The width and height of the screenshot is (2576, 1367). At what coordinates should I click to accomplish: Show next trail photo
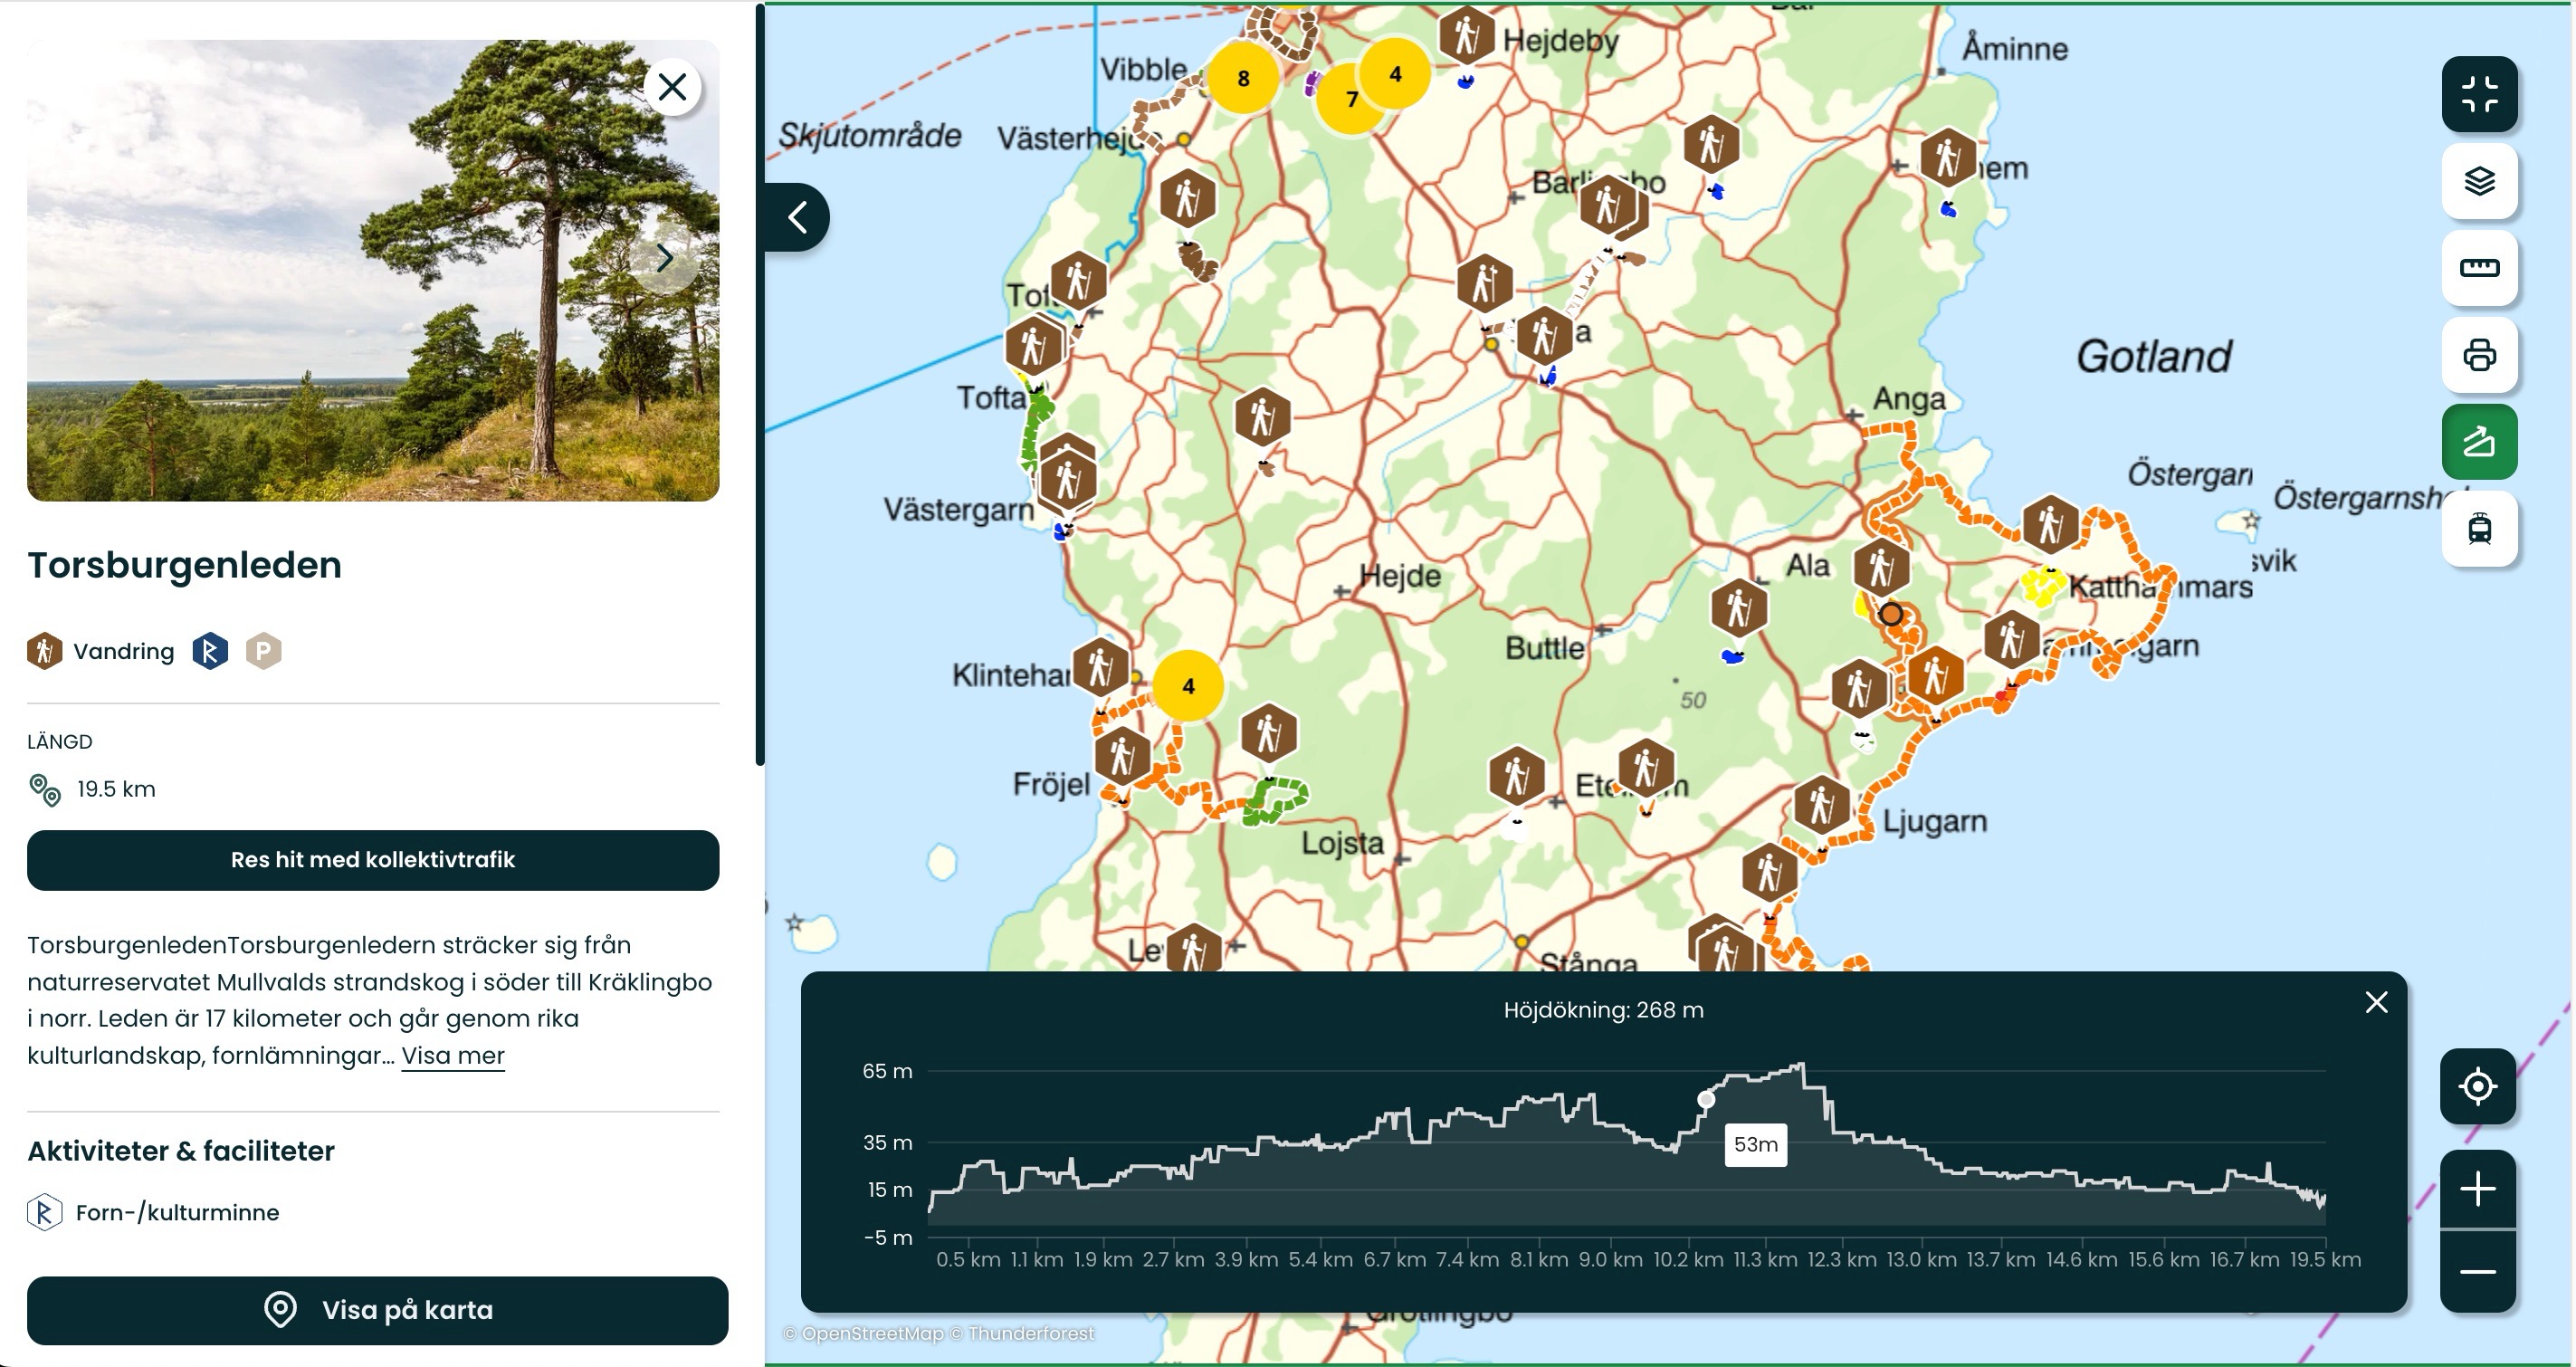coord(665,258)
